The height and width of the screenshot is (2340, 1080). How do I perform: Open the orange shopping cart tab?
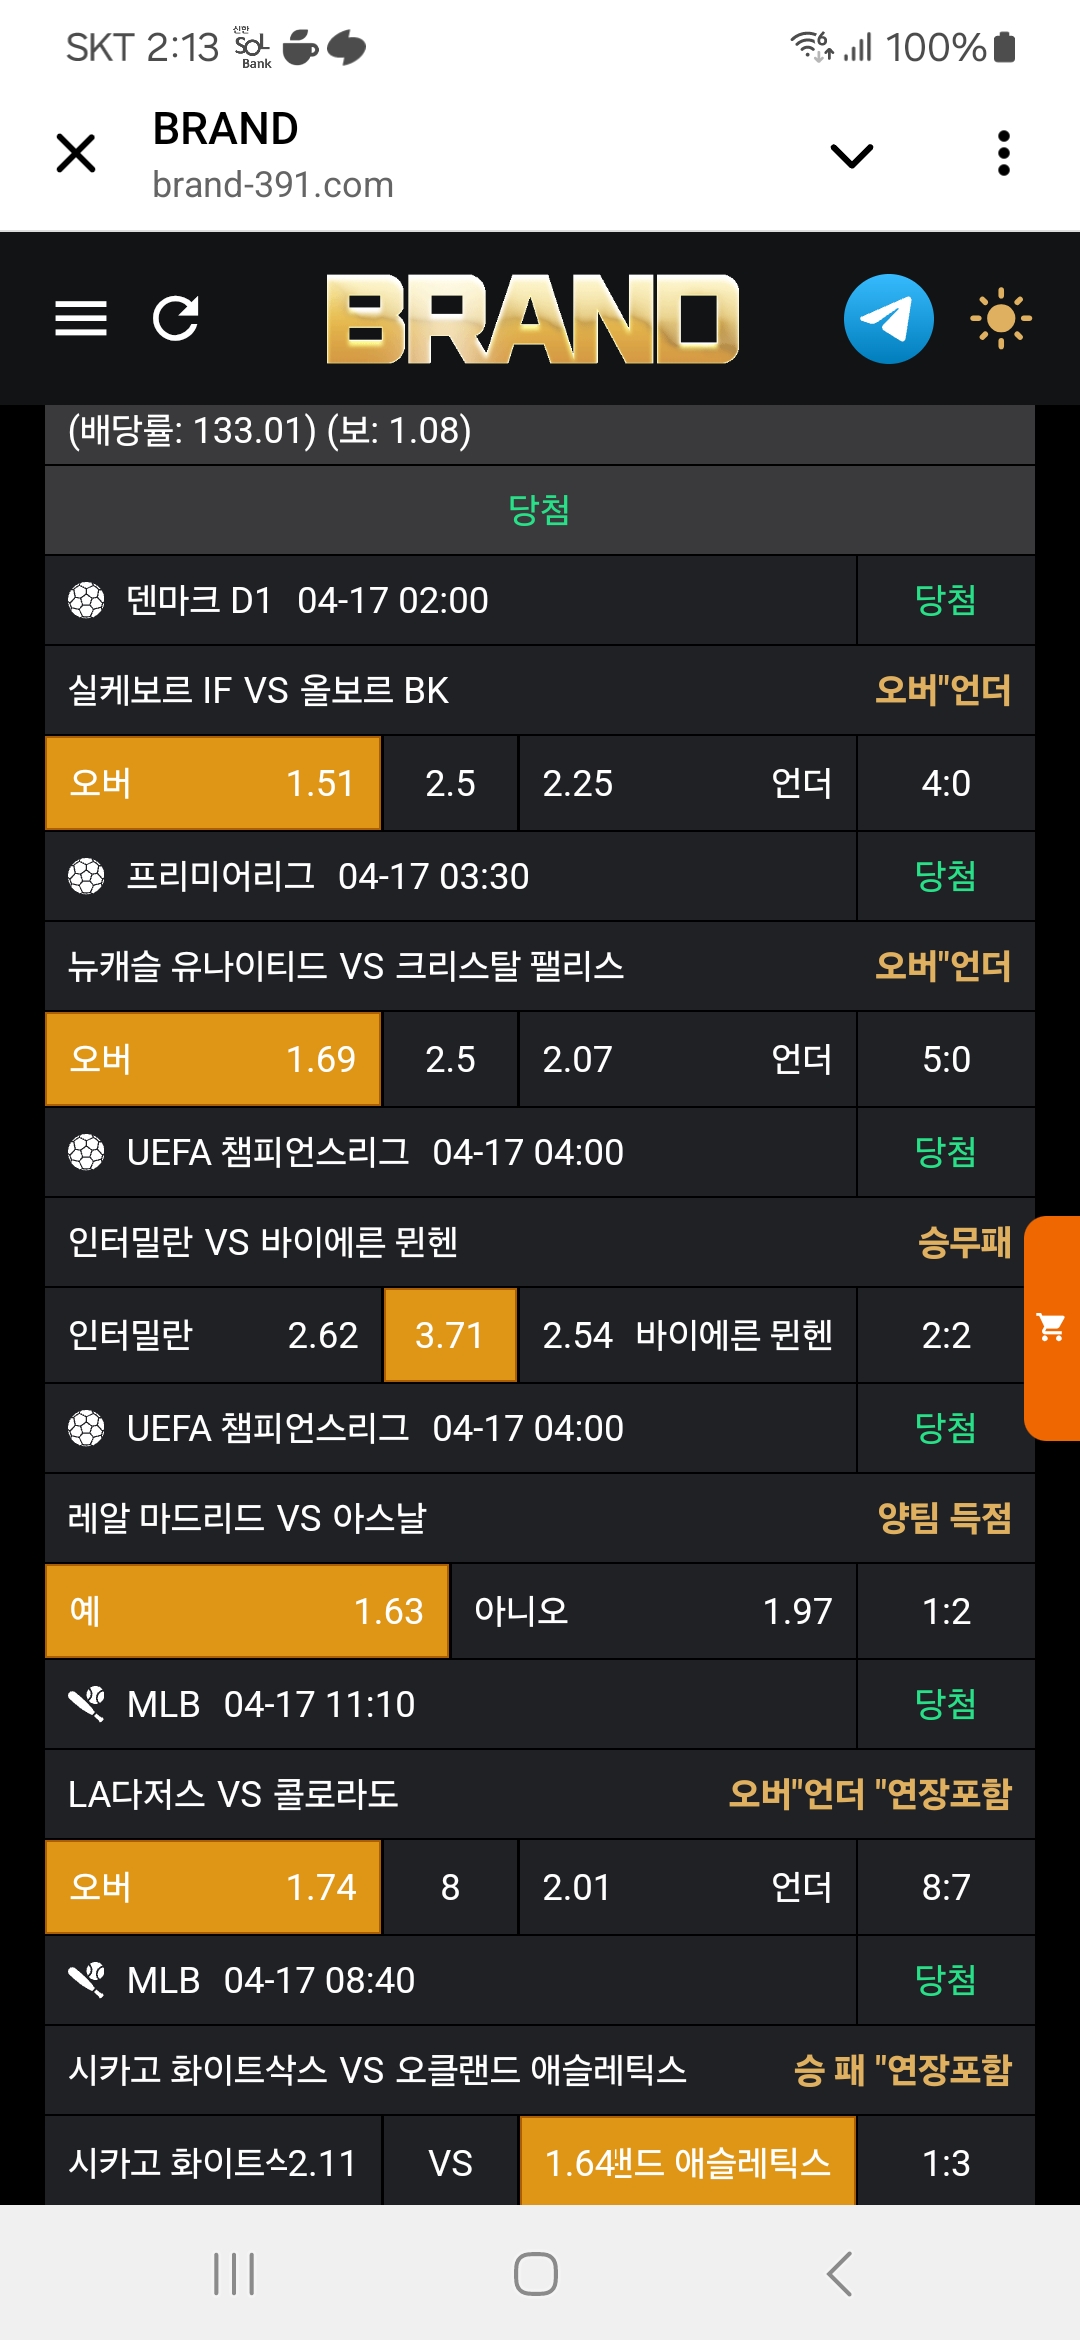1052,1328
